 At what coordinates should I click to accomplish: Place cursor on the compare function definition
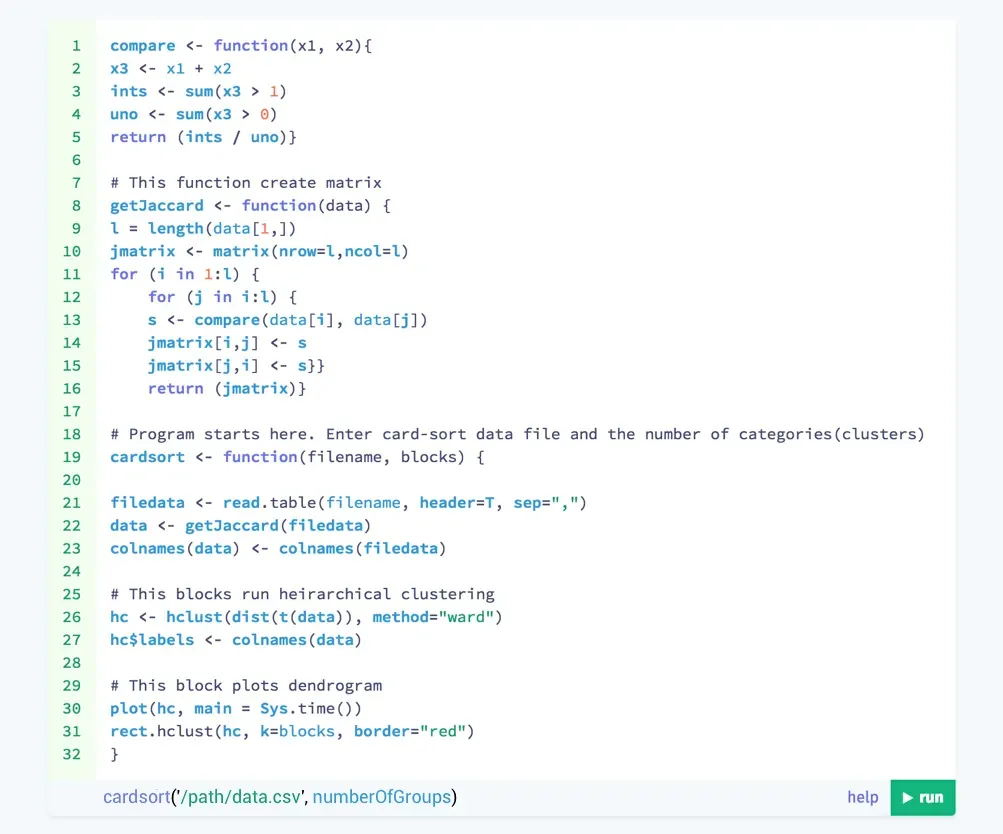coord(143,45)
